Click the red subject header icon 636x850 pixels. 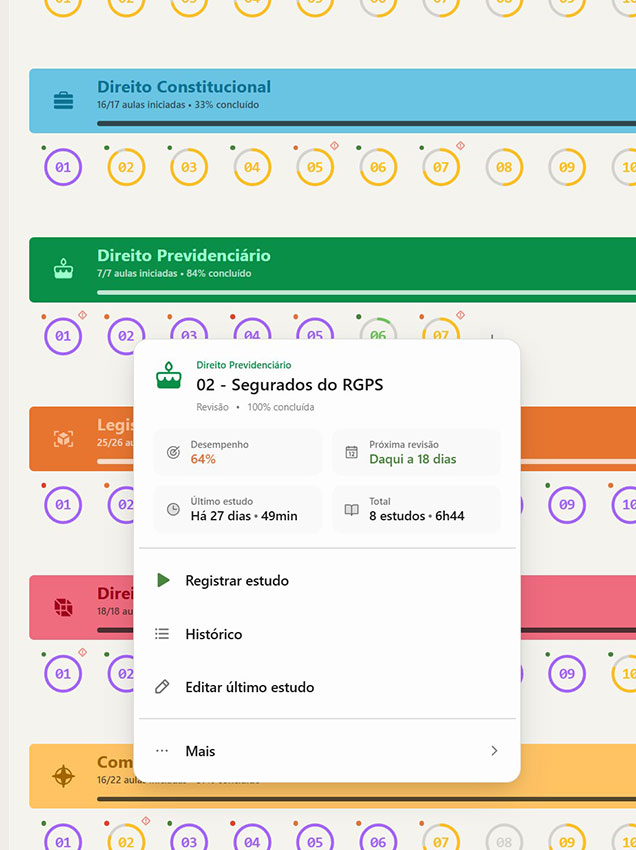click(63, 607)
